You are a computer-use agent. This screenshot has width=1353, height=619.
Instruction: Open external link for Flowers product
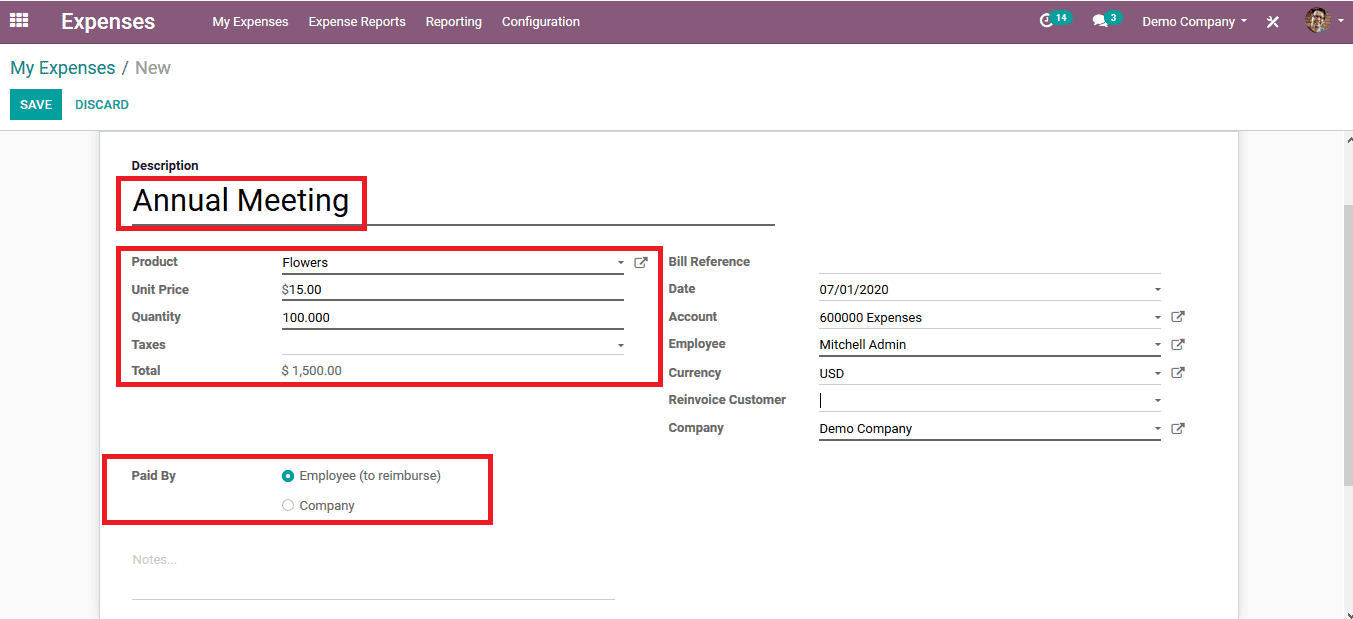click(641, 263)
